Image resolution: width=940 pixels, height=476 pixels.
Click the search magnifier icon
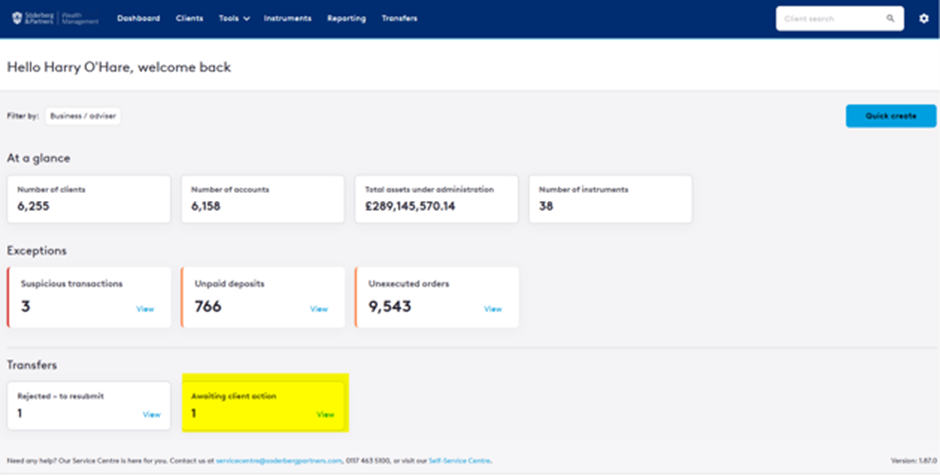[x=890, y=18]
